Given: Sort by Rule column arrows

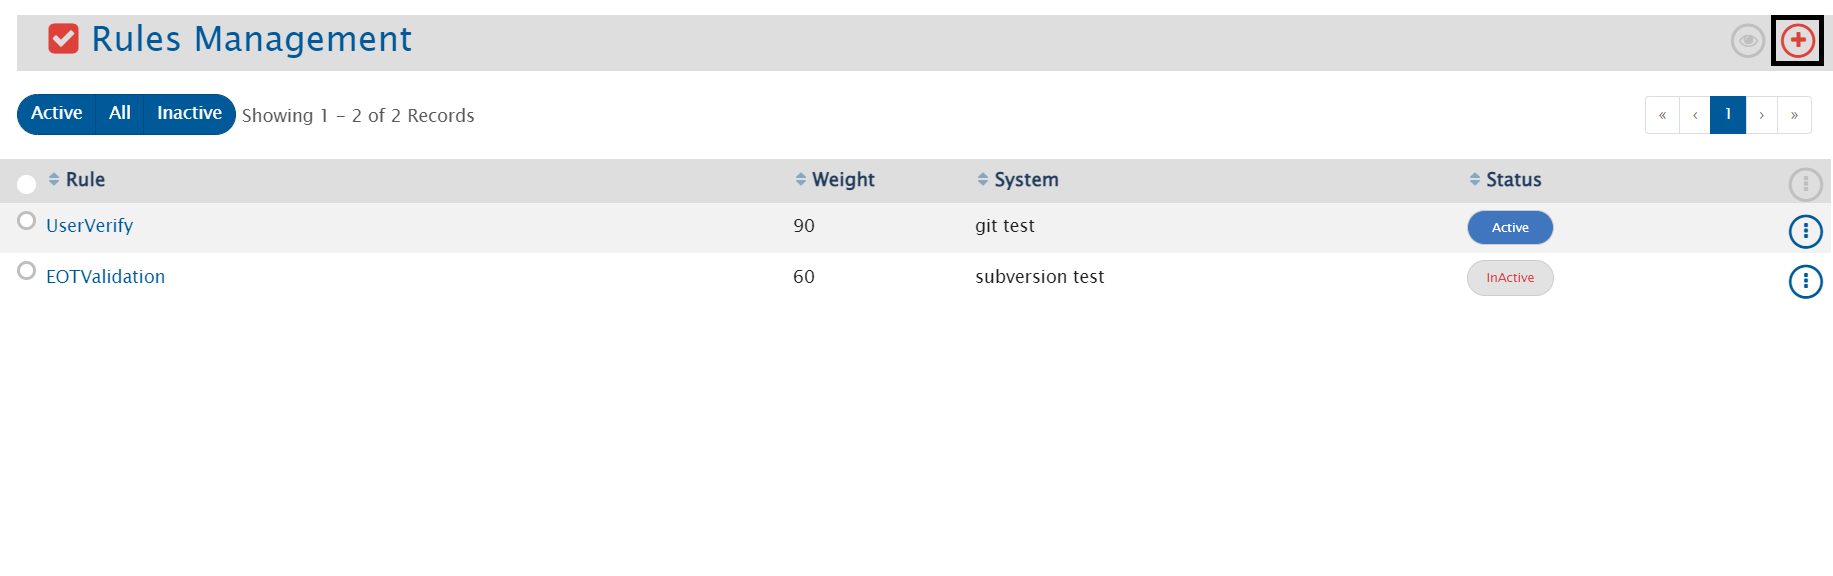Looking at the screenshot, I should tap(54, 179).
